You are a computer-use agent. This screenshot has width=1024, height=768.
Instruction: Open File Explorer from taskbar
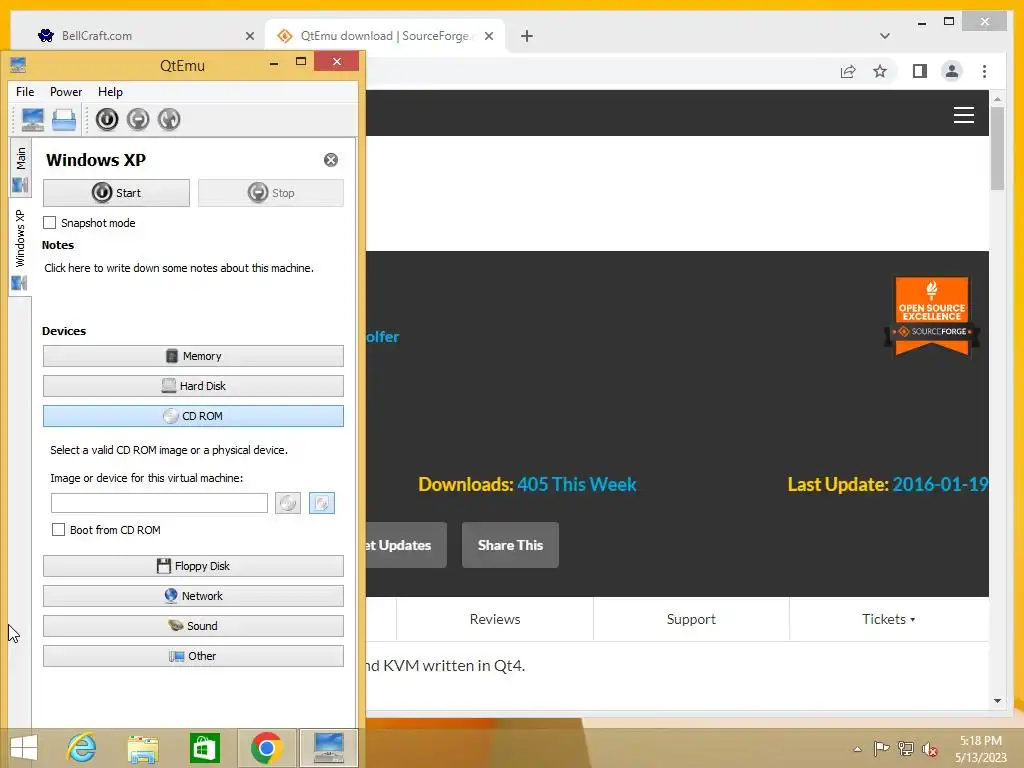pos(143,748)
